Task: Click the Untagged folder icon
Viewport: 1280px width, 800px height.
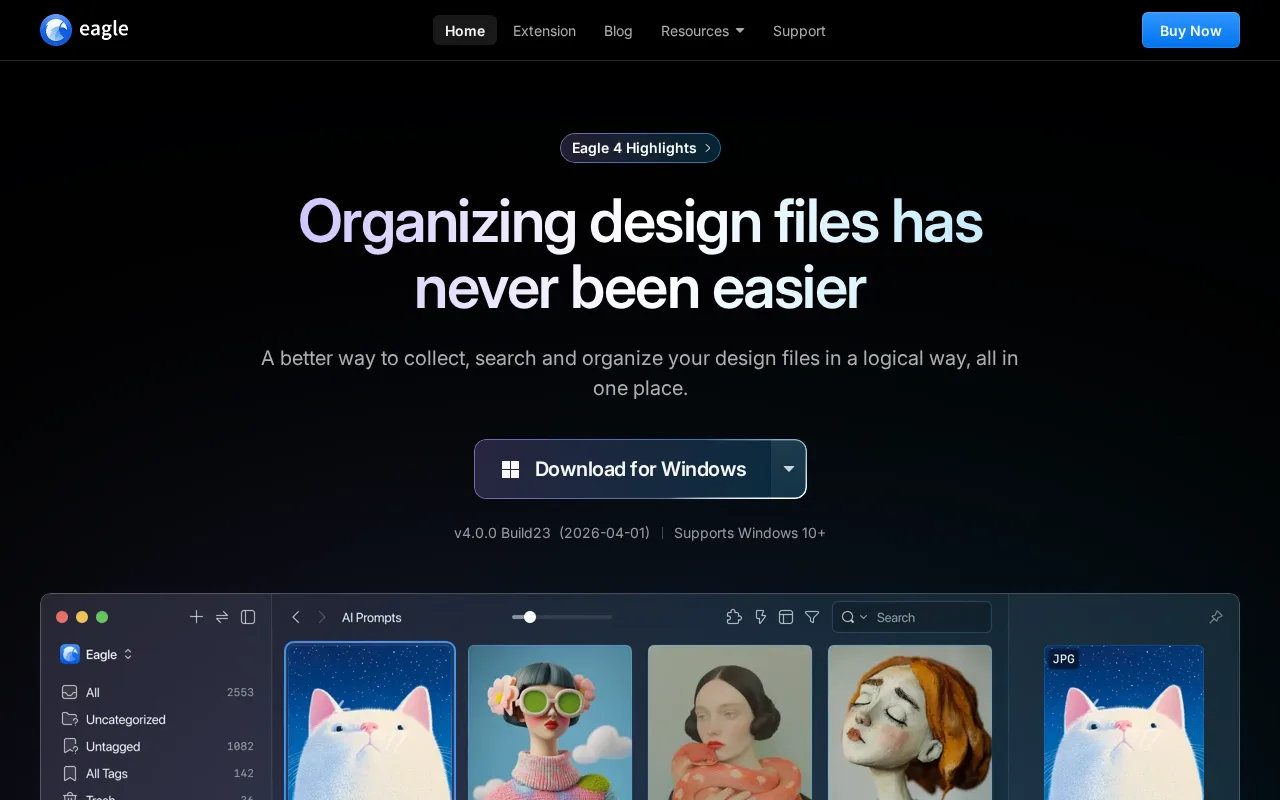Action: [x=69, y=746]
